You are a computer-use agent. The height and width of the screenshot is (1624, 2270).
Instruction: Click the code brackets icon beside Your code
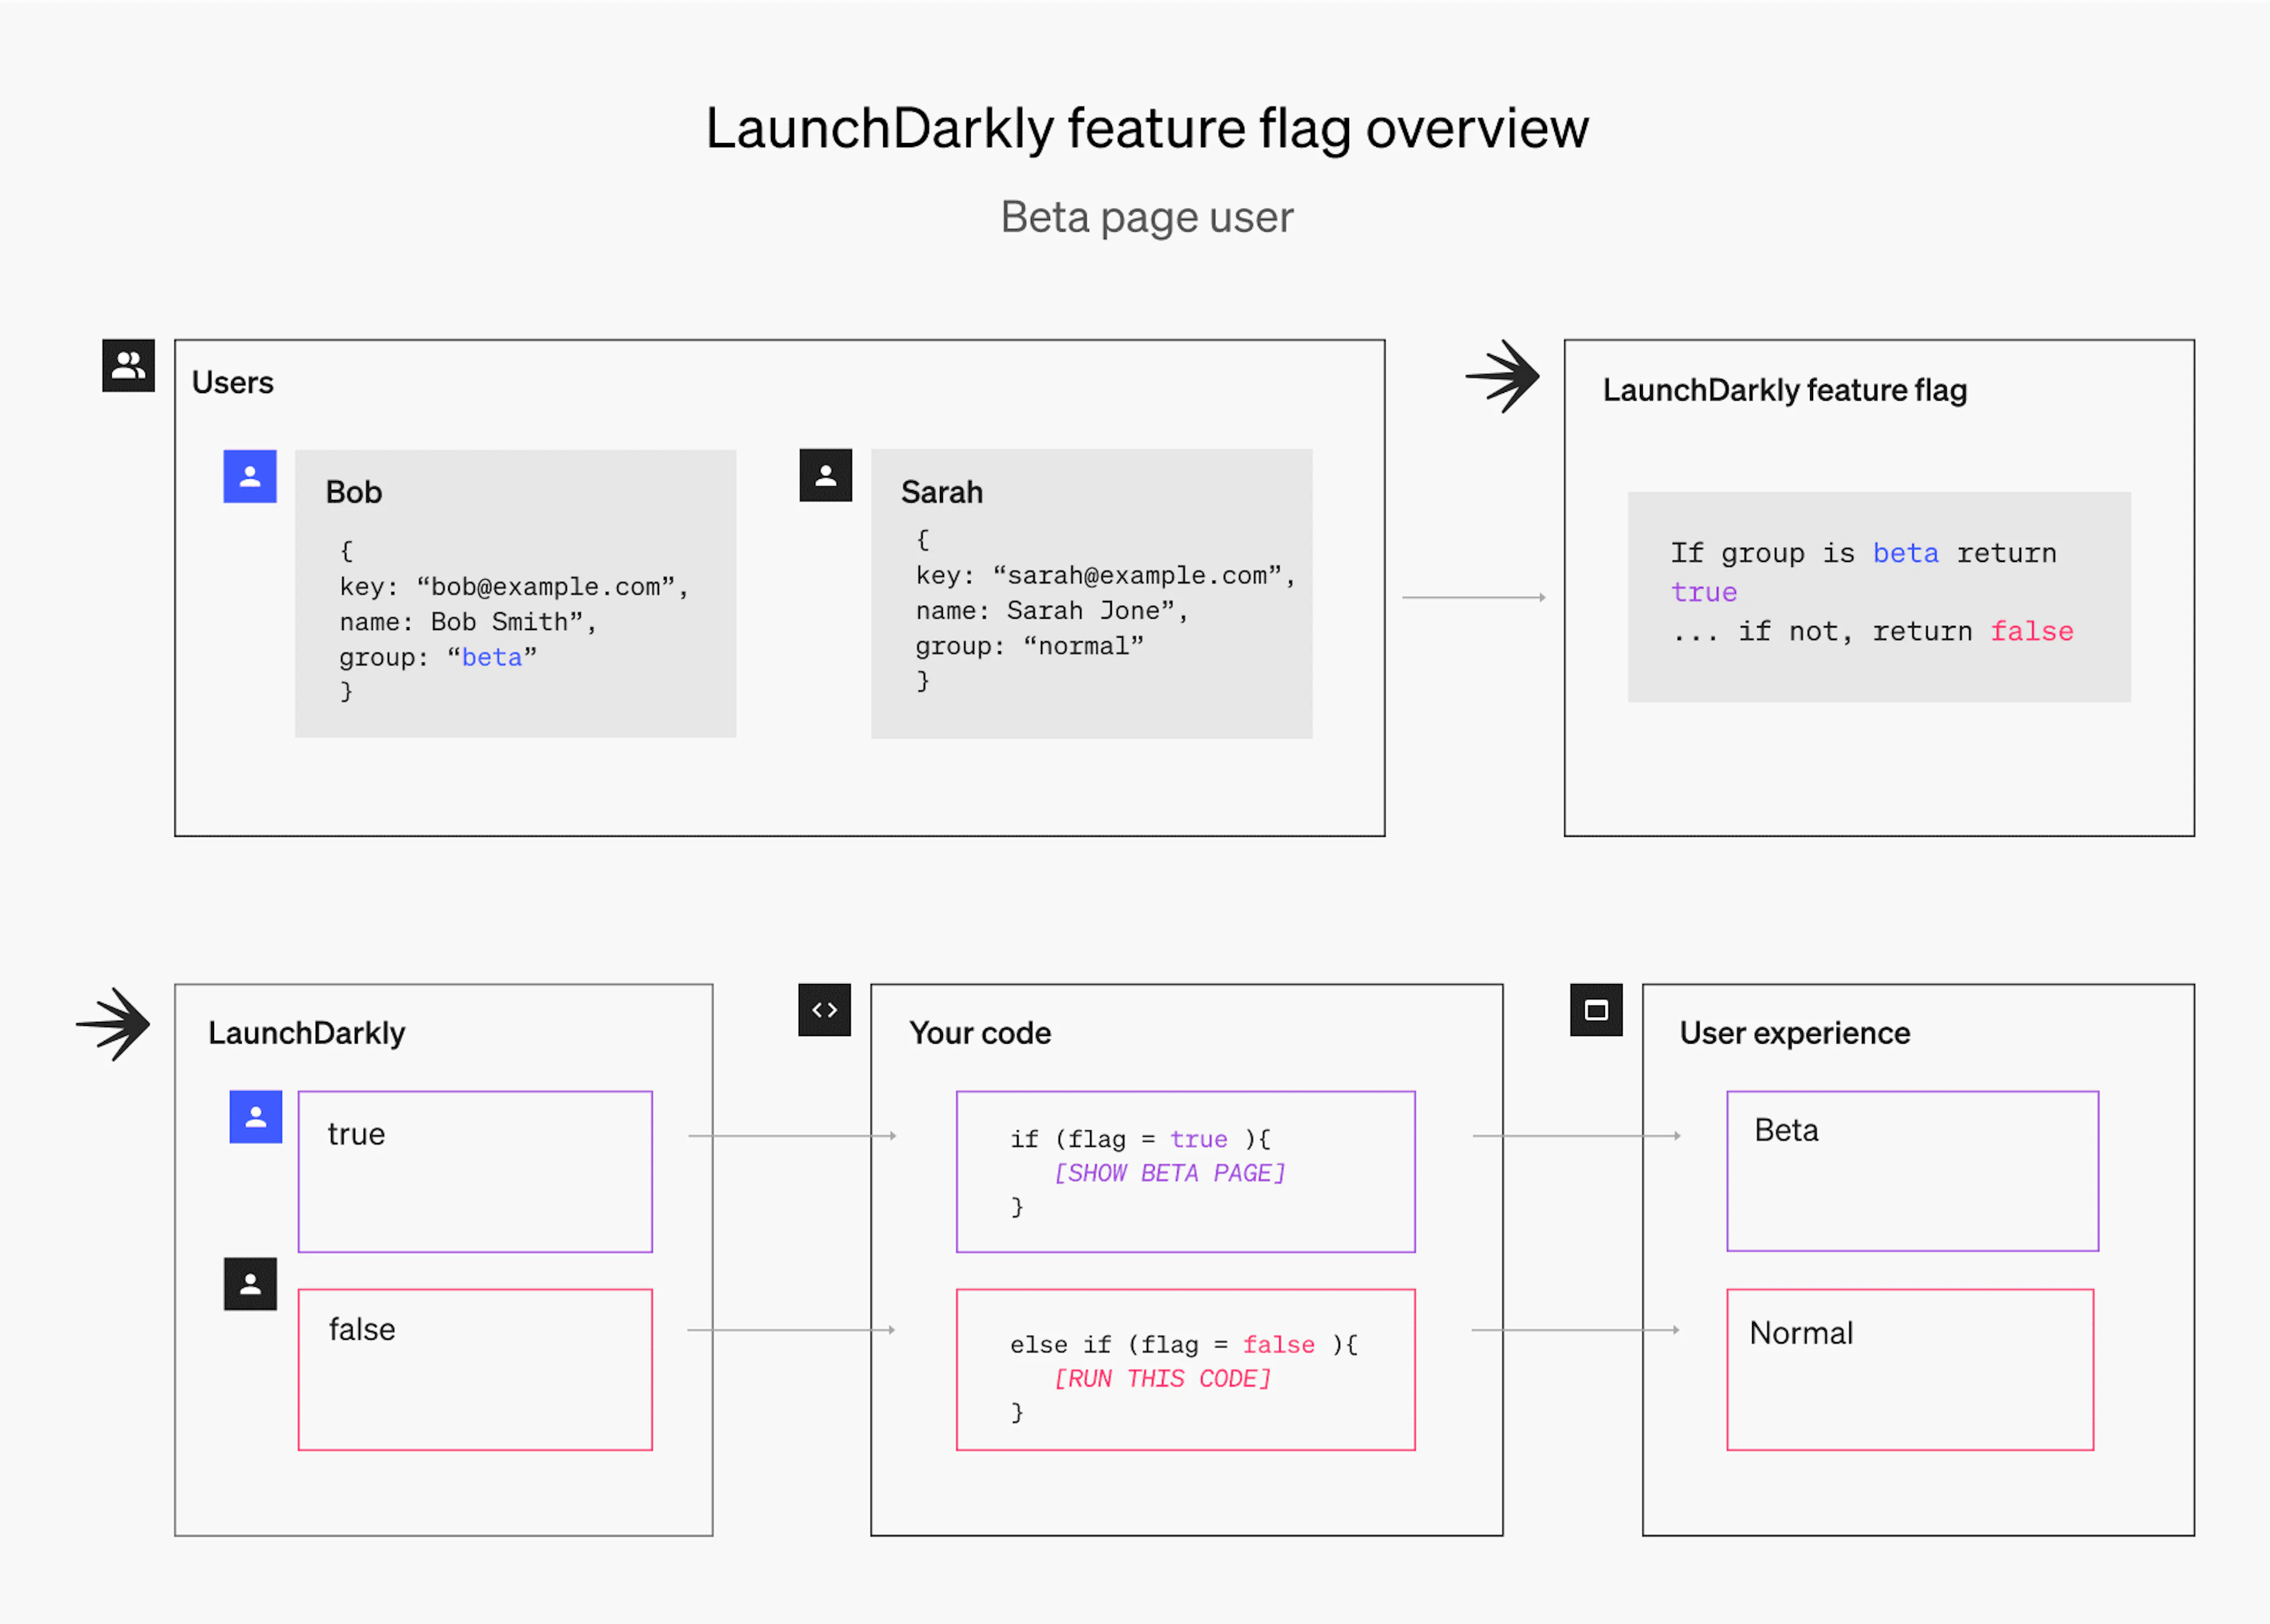point(824,1010)
